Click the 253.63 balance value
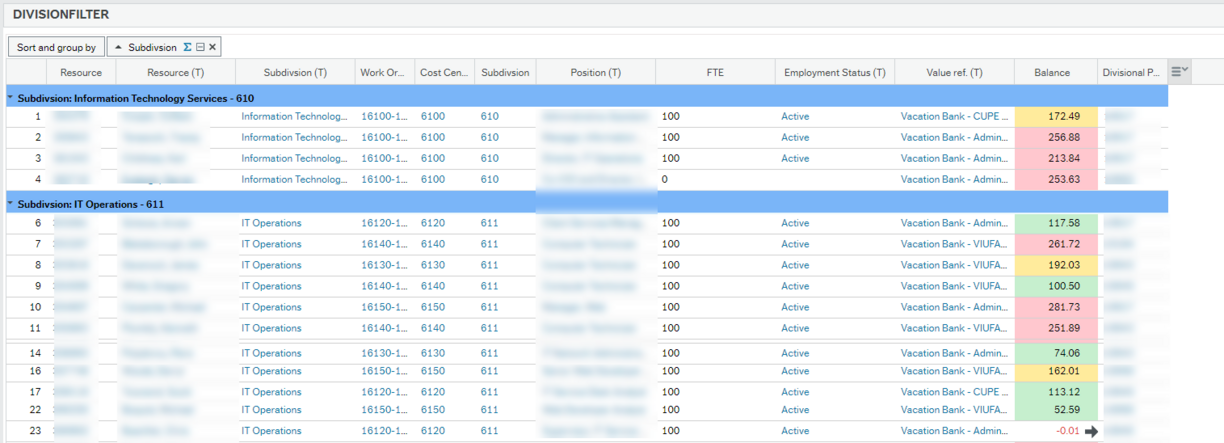Image resolution: width=1224 pixels, height=443 pixels. coord(1063,180)
